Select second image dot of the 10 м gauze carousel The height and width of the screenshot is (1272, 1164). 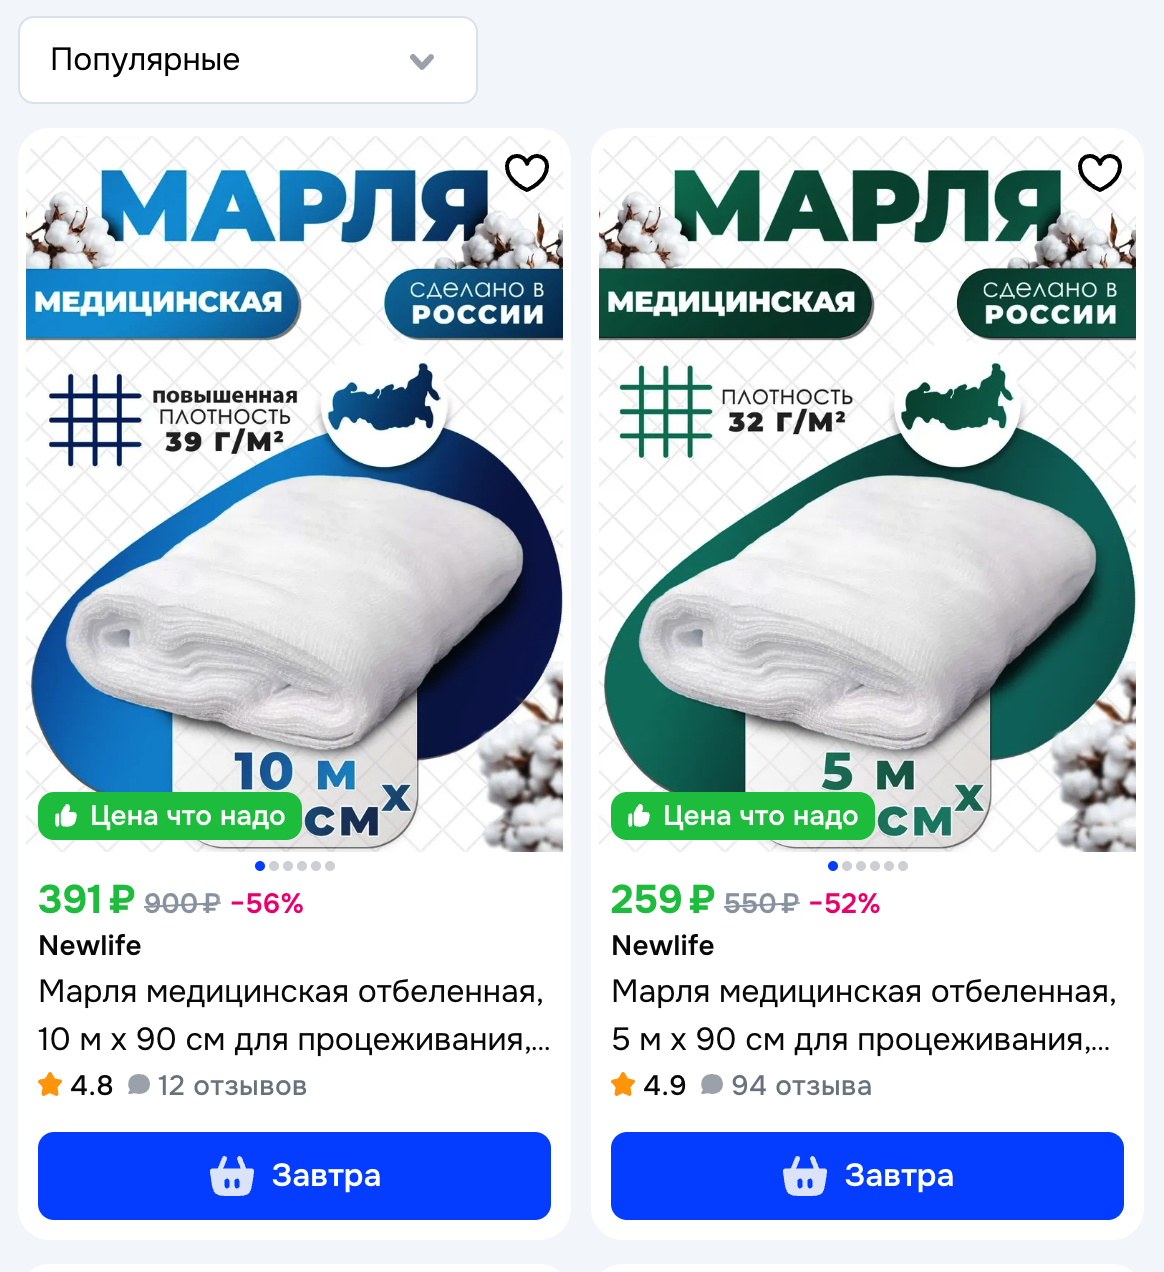pos(274,866)
